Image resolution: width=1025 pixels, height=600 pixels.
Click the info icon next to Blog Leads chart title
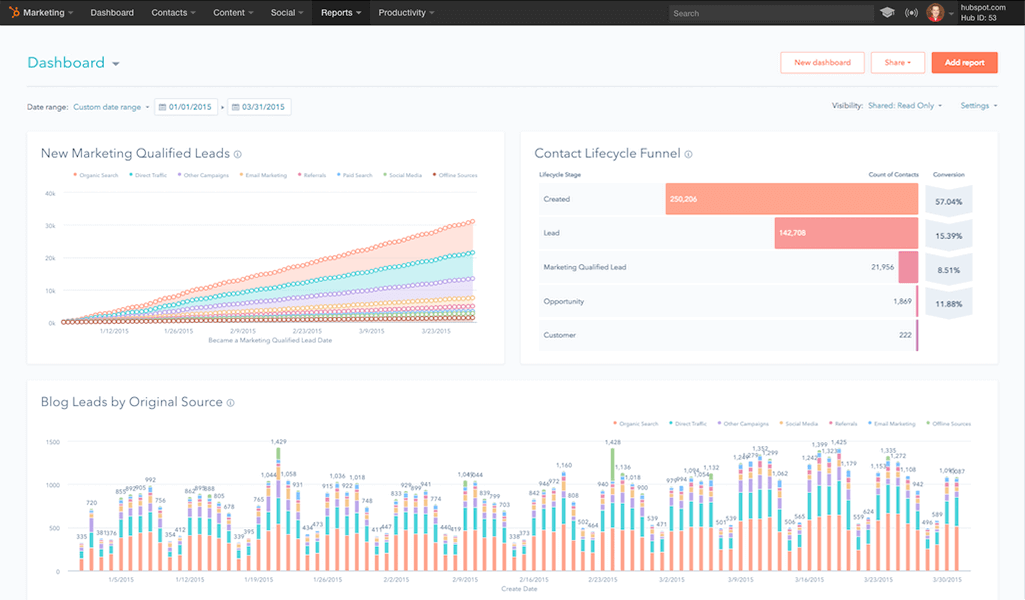pyautogui.click(x=230, y=401)
